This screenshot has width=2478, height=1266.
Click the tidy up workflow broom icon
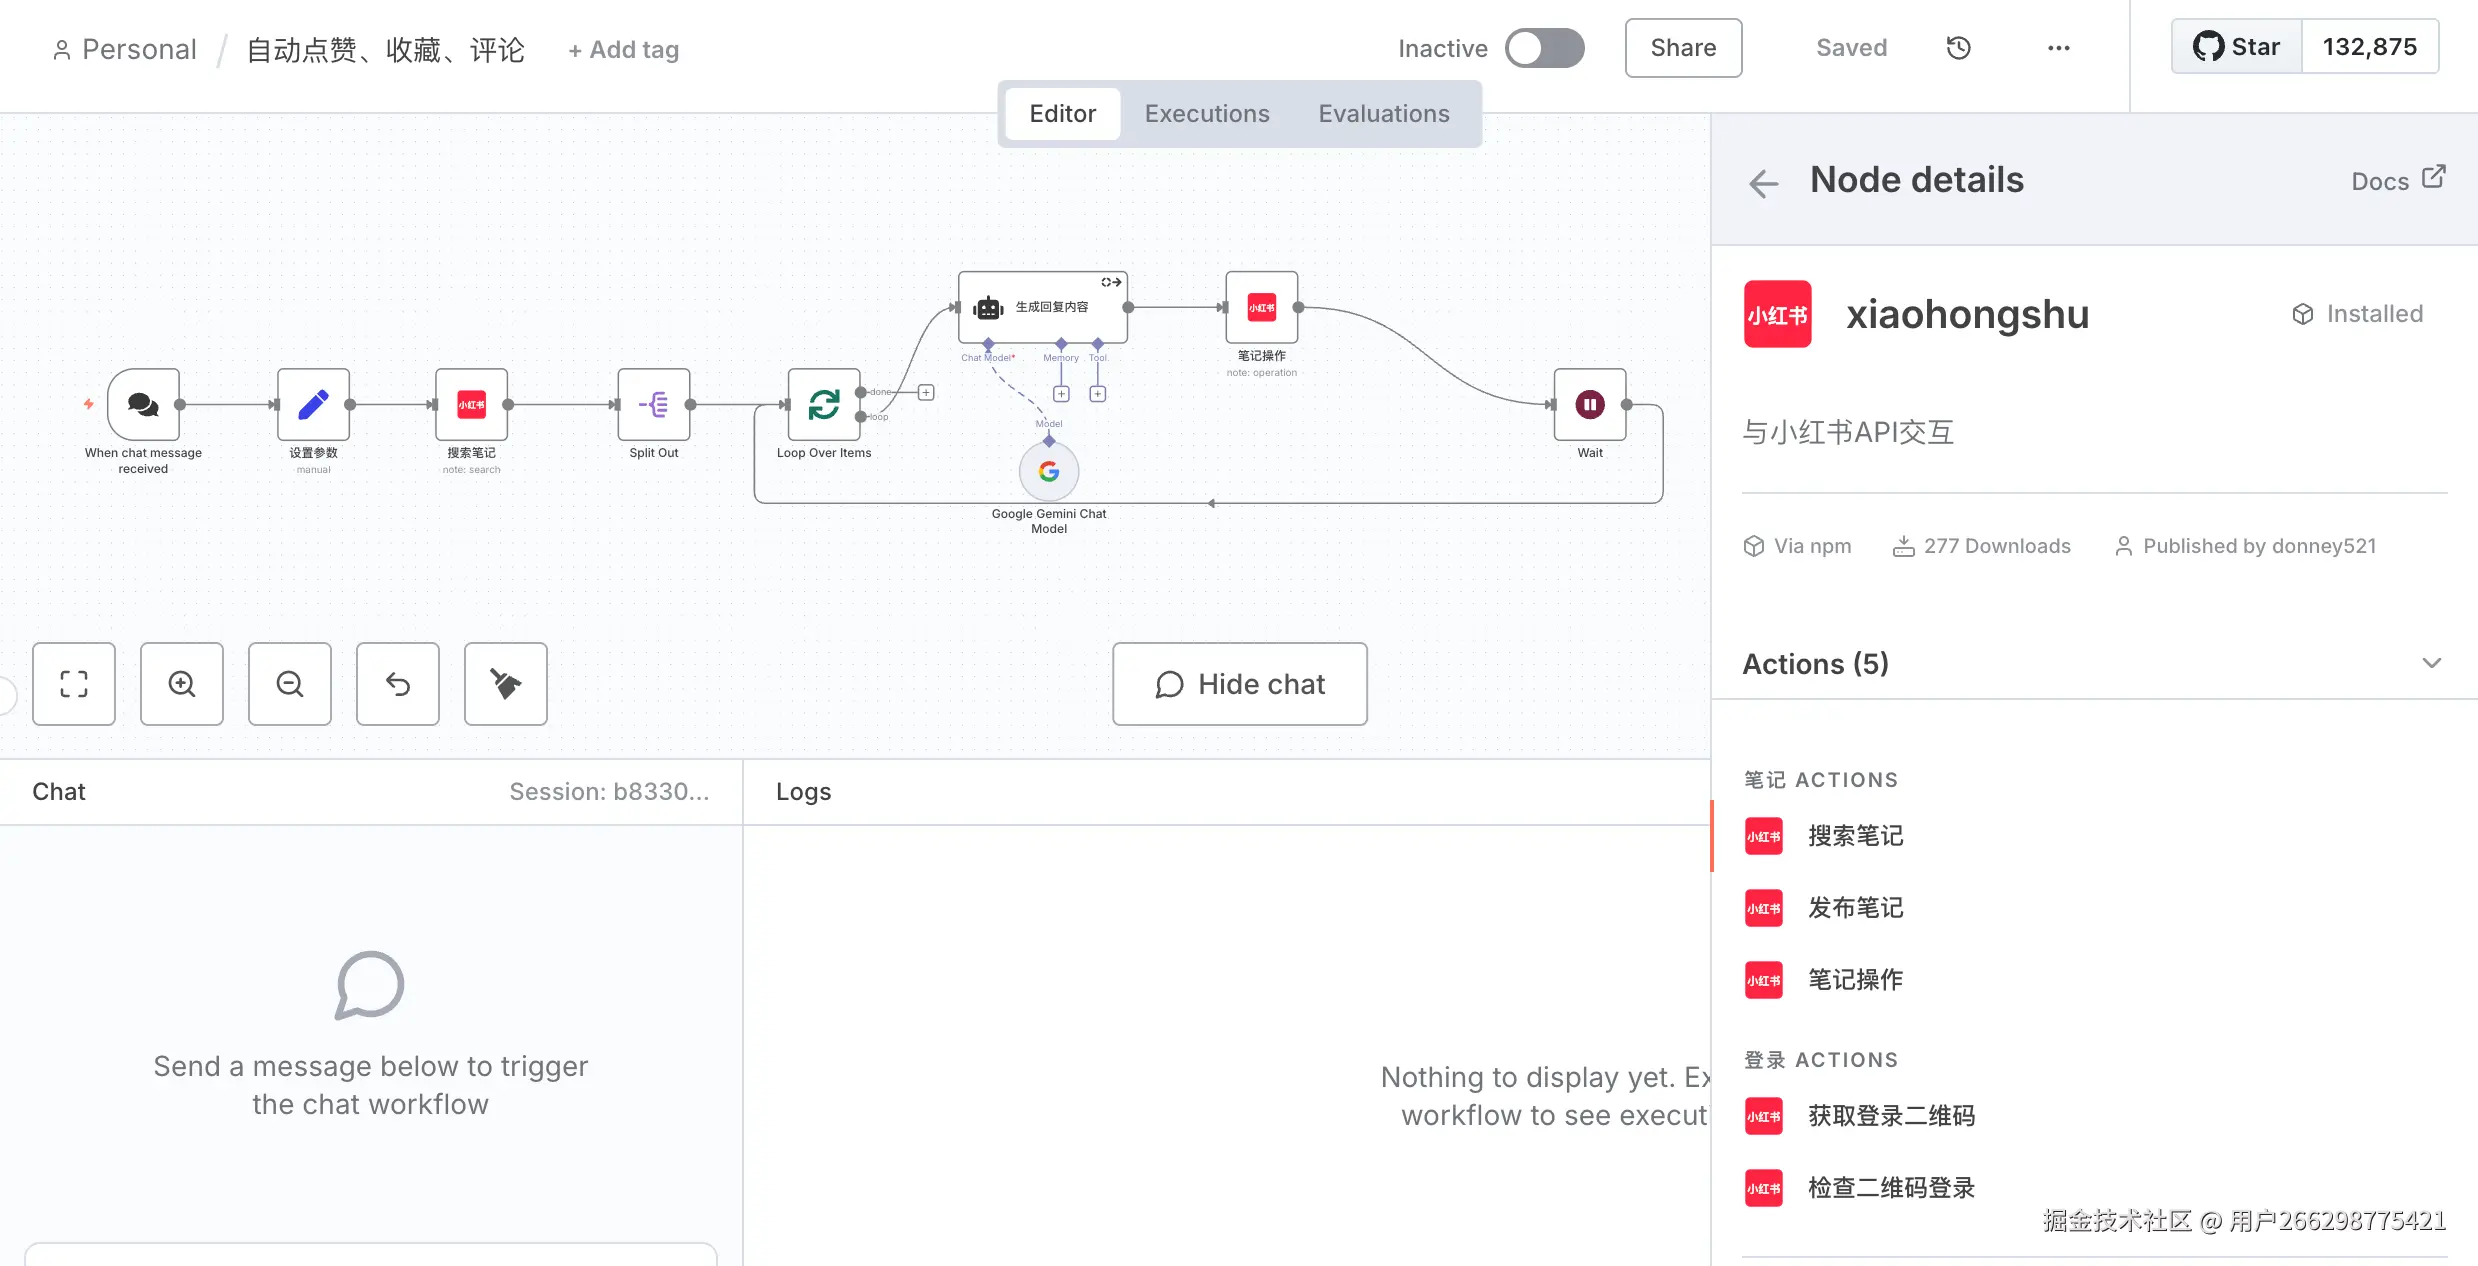pyautogui.click(x=506, y=684)
